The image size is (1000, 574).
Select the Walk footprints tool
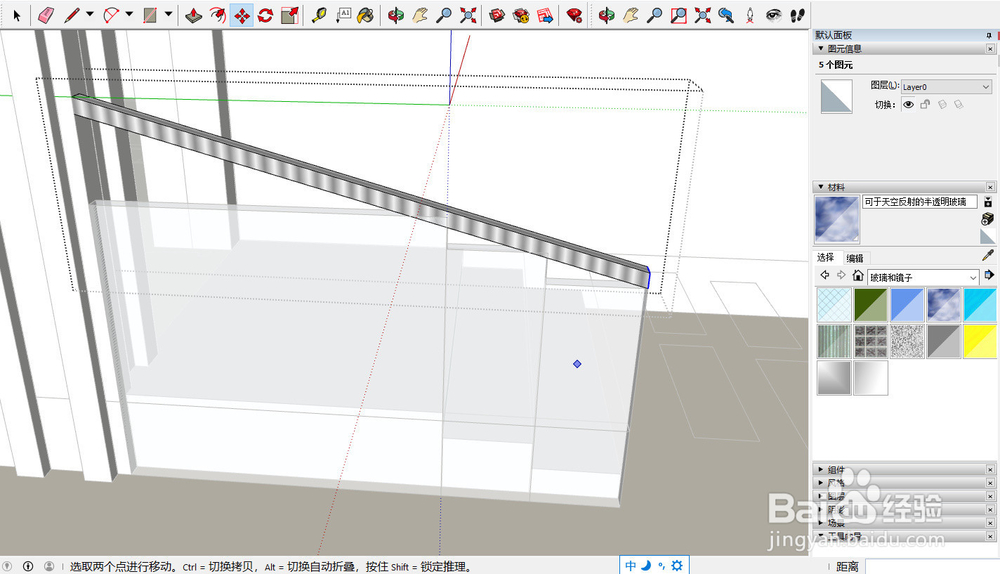[797, 15]
